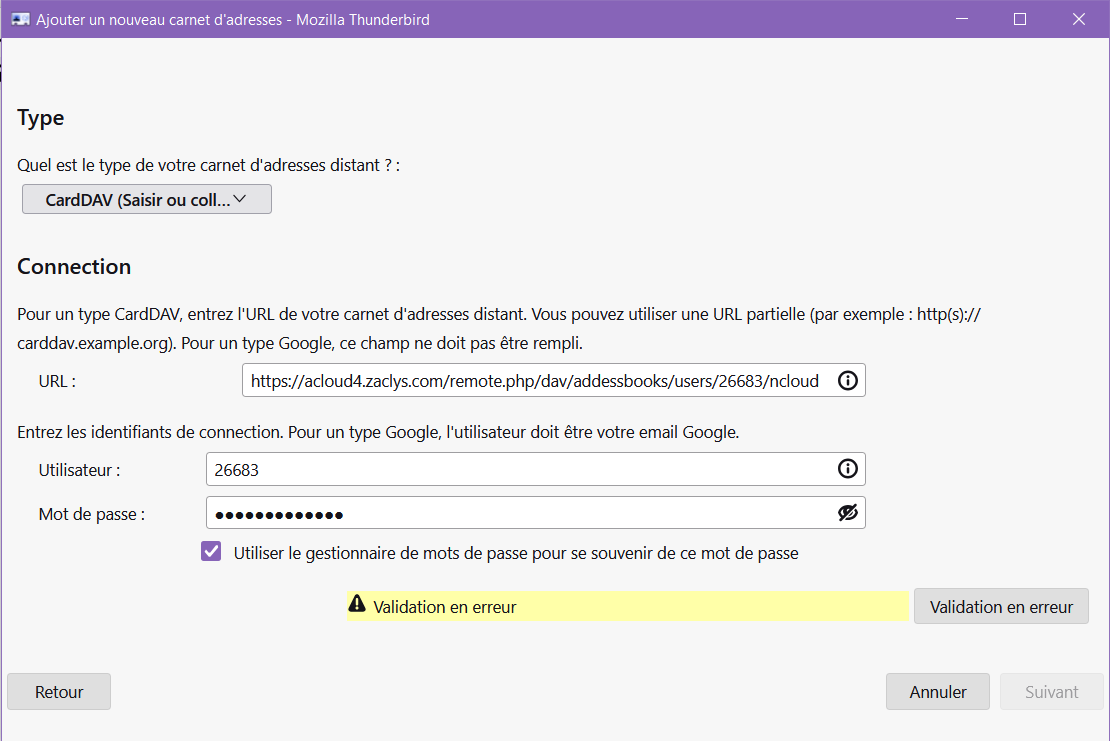Image resolution: width=1110 pixels, height=741 pixels.
Task: Click the Thunderbird icon in the title bar
Action: [20, 19]
